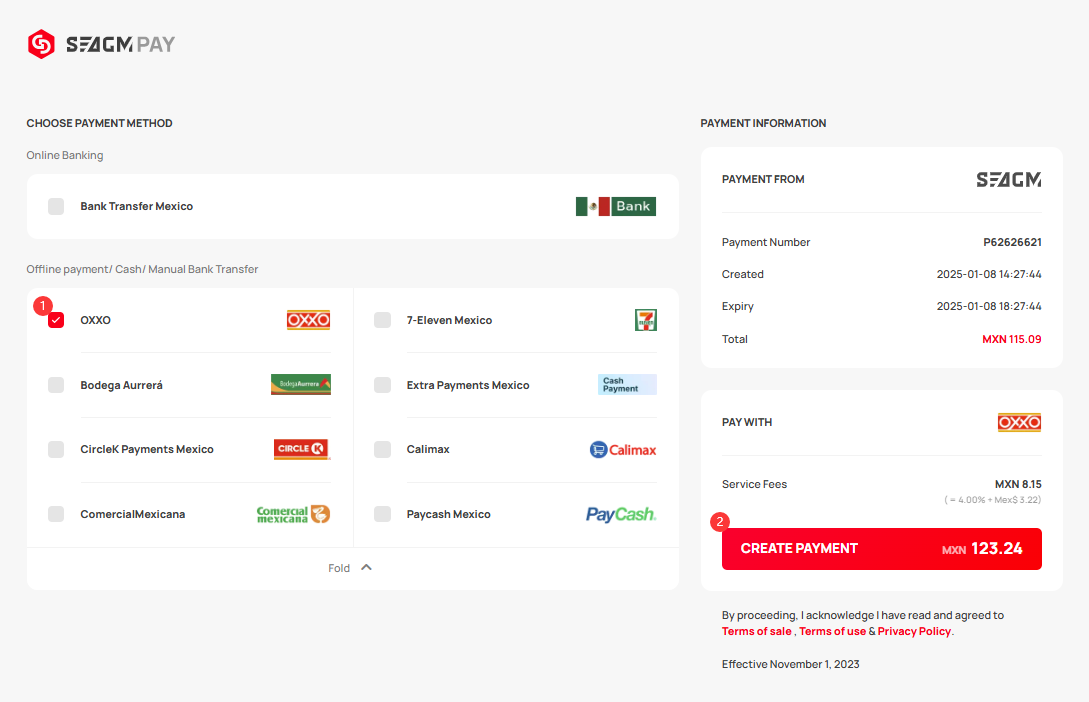The width and height of the screenshot is (1089, 702).
Task: Click the 7-Eleven Mexico label
Action: tap(449, 320)
